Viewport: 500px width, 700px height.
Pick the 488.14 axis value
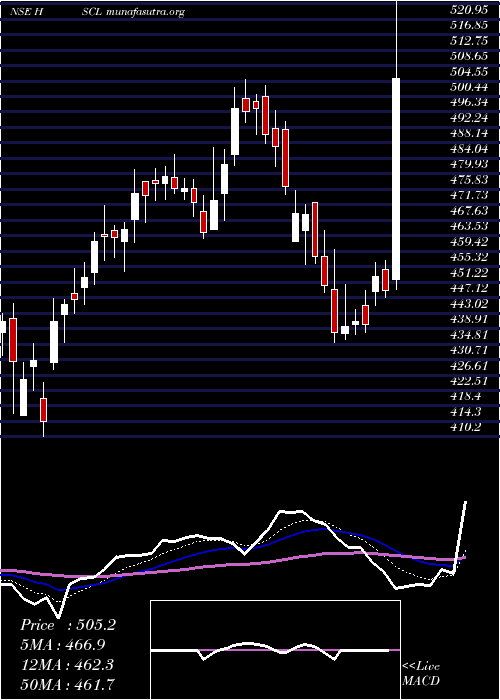pyautogui.click(x=468, y=133)
